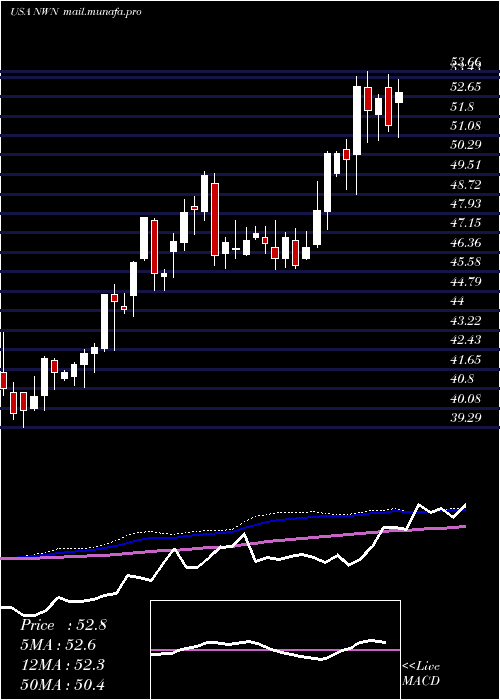
Task: Click the '<<Live MACD' label
Action: click(421, 673)
